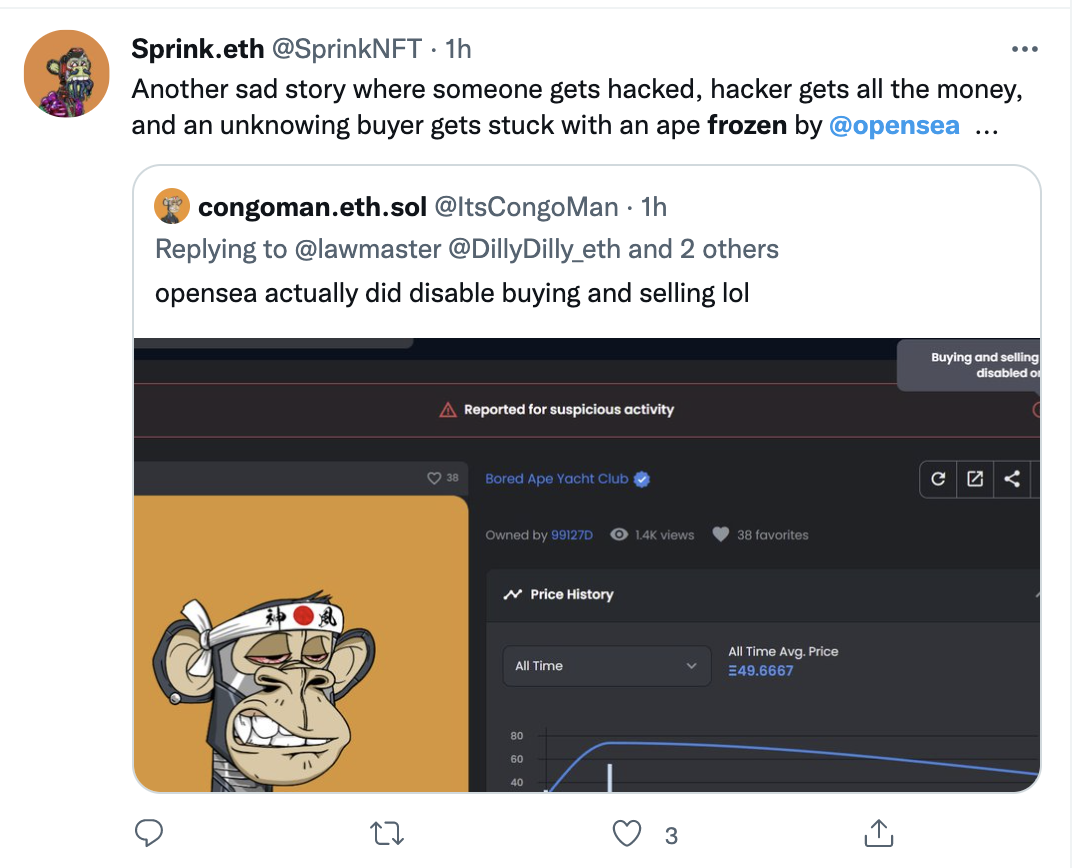
Task: Click the Bored Ape NFT image
Action: (301, 643)
